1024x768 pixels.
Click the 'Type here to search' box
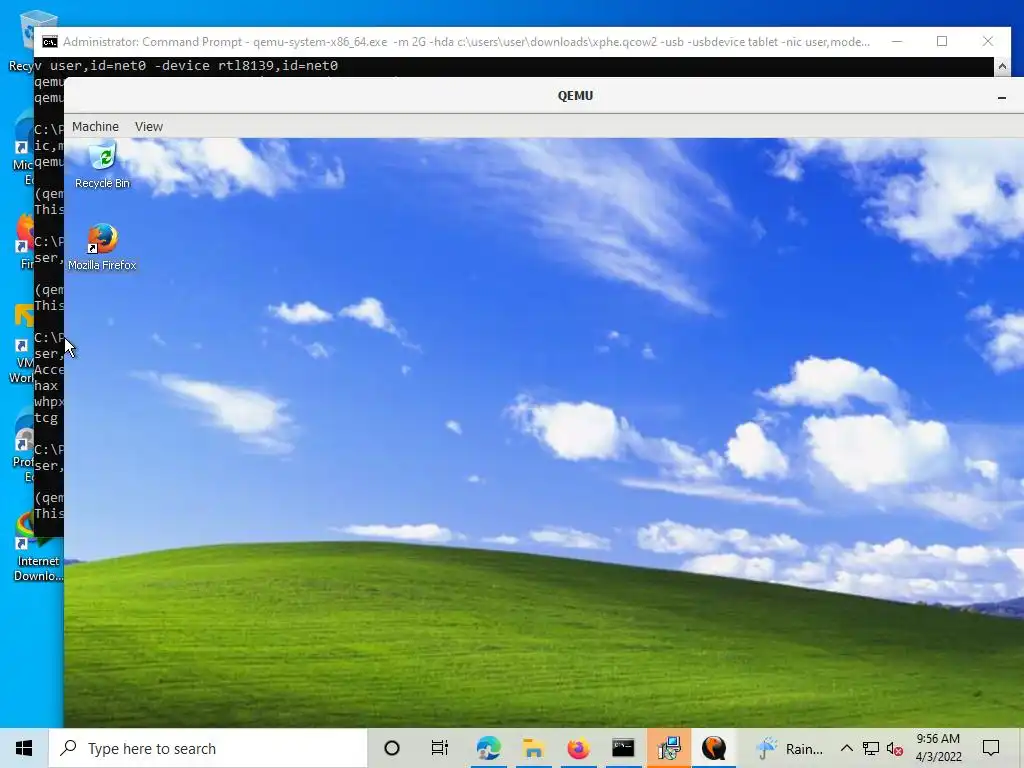click(x=208, y=748)
